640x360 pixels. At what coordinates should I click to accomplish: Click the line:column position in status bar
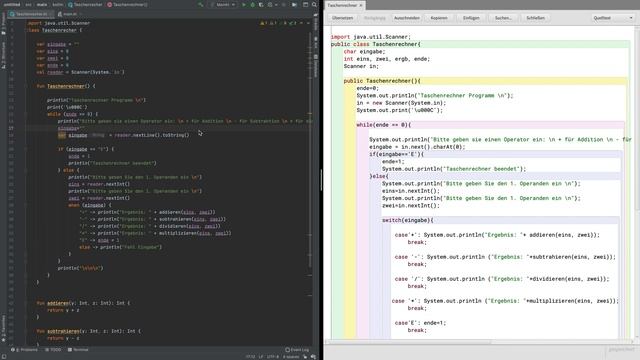(251, 356)
